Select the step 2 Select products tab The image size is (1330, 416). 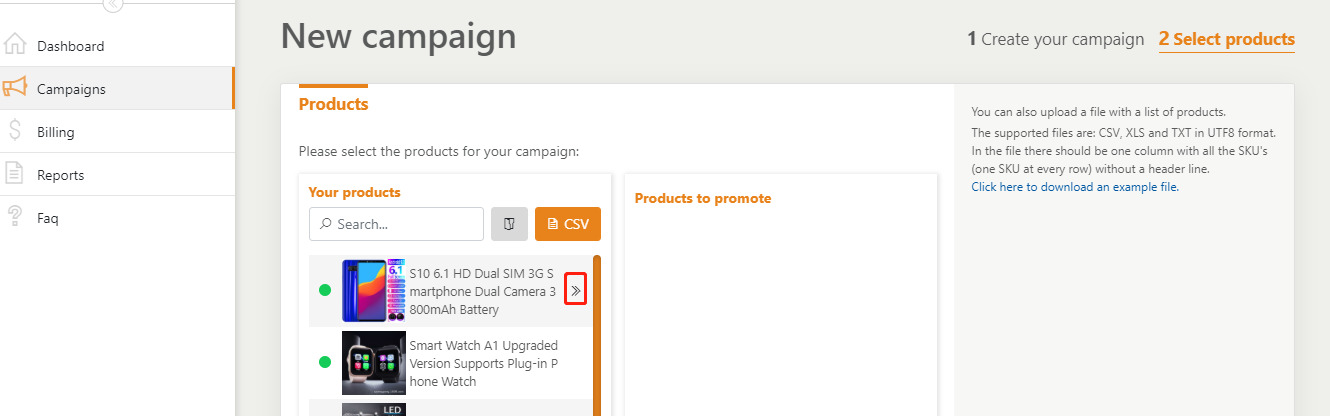1226,39
